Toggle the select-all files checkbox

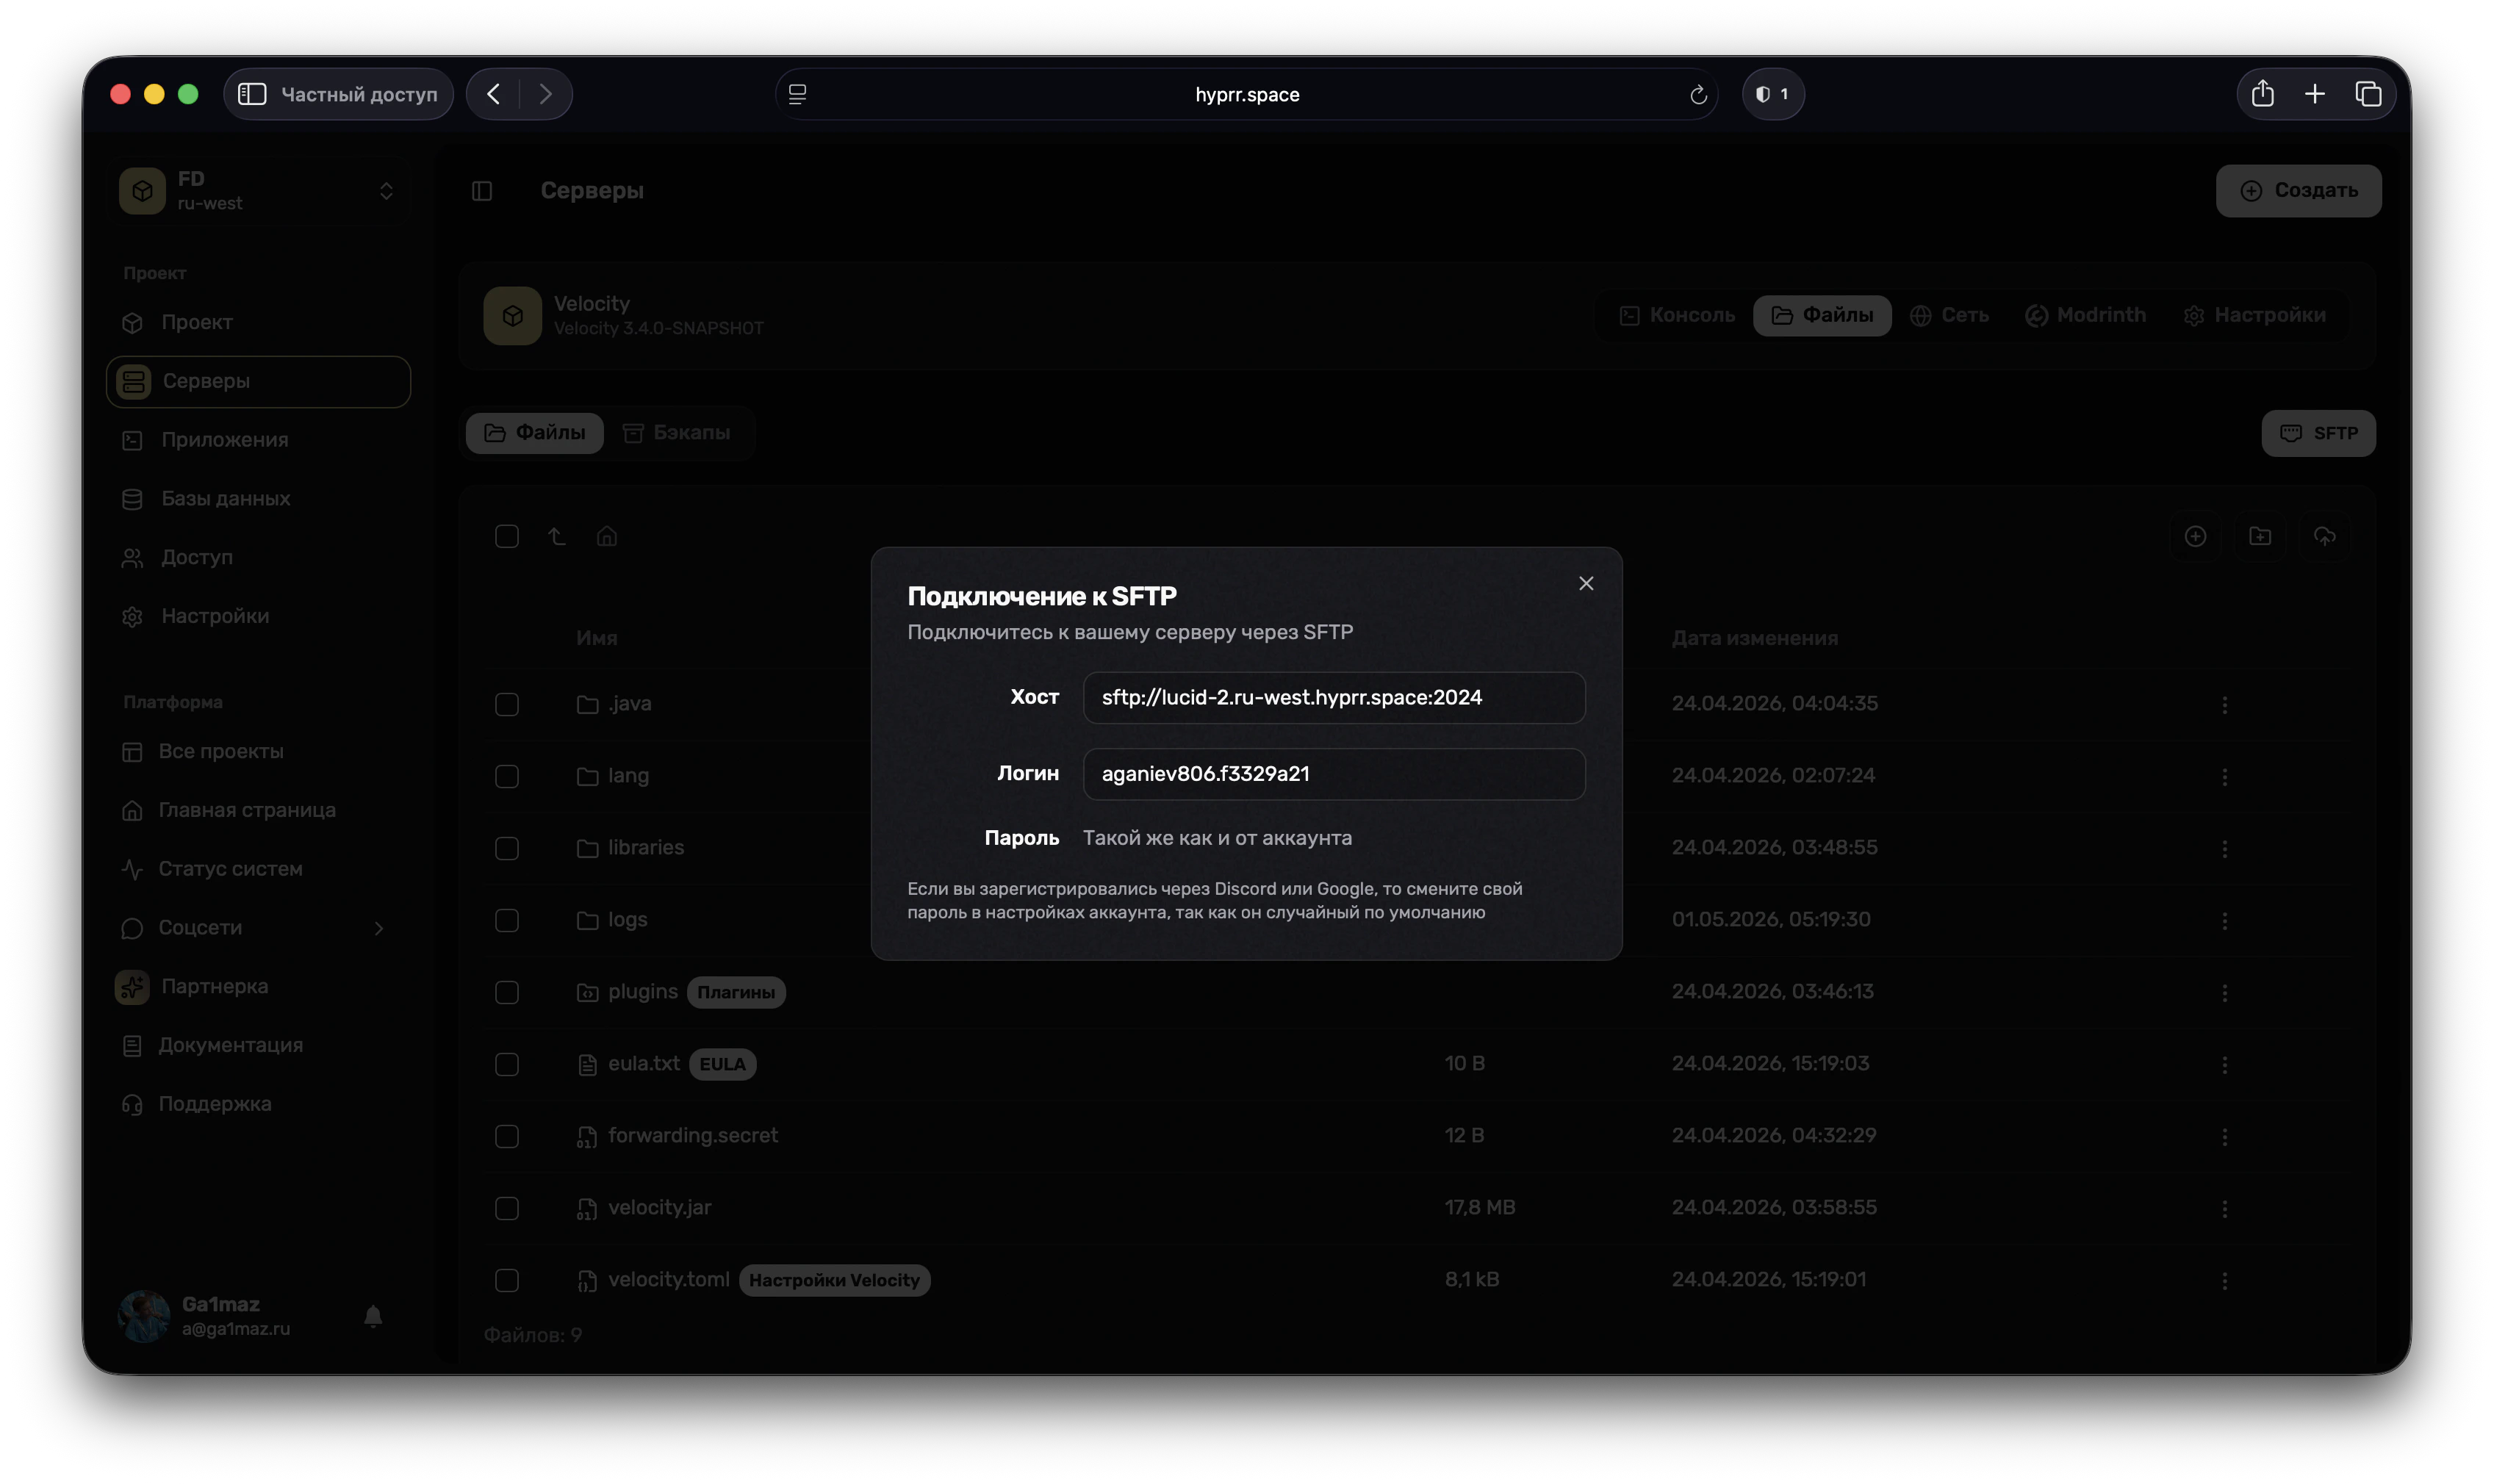[x=507, y=536]
